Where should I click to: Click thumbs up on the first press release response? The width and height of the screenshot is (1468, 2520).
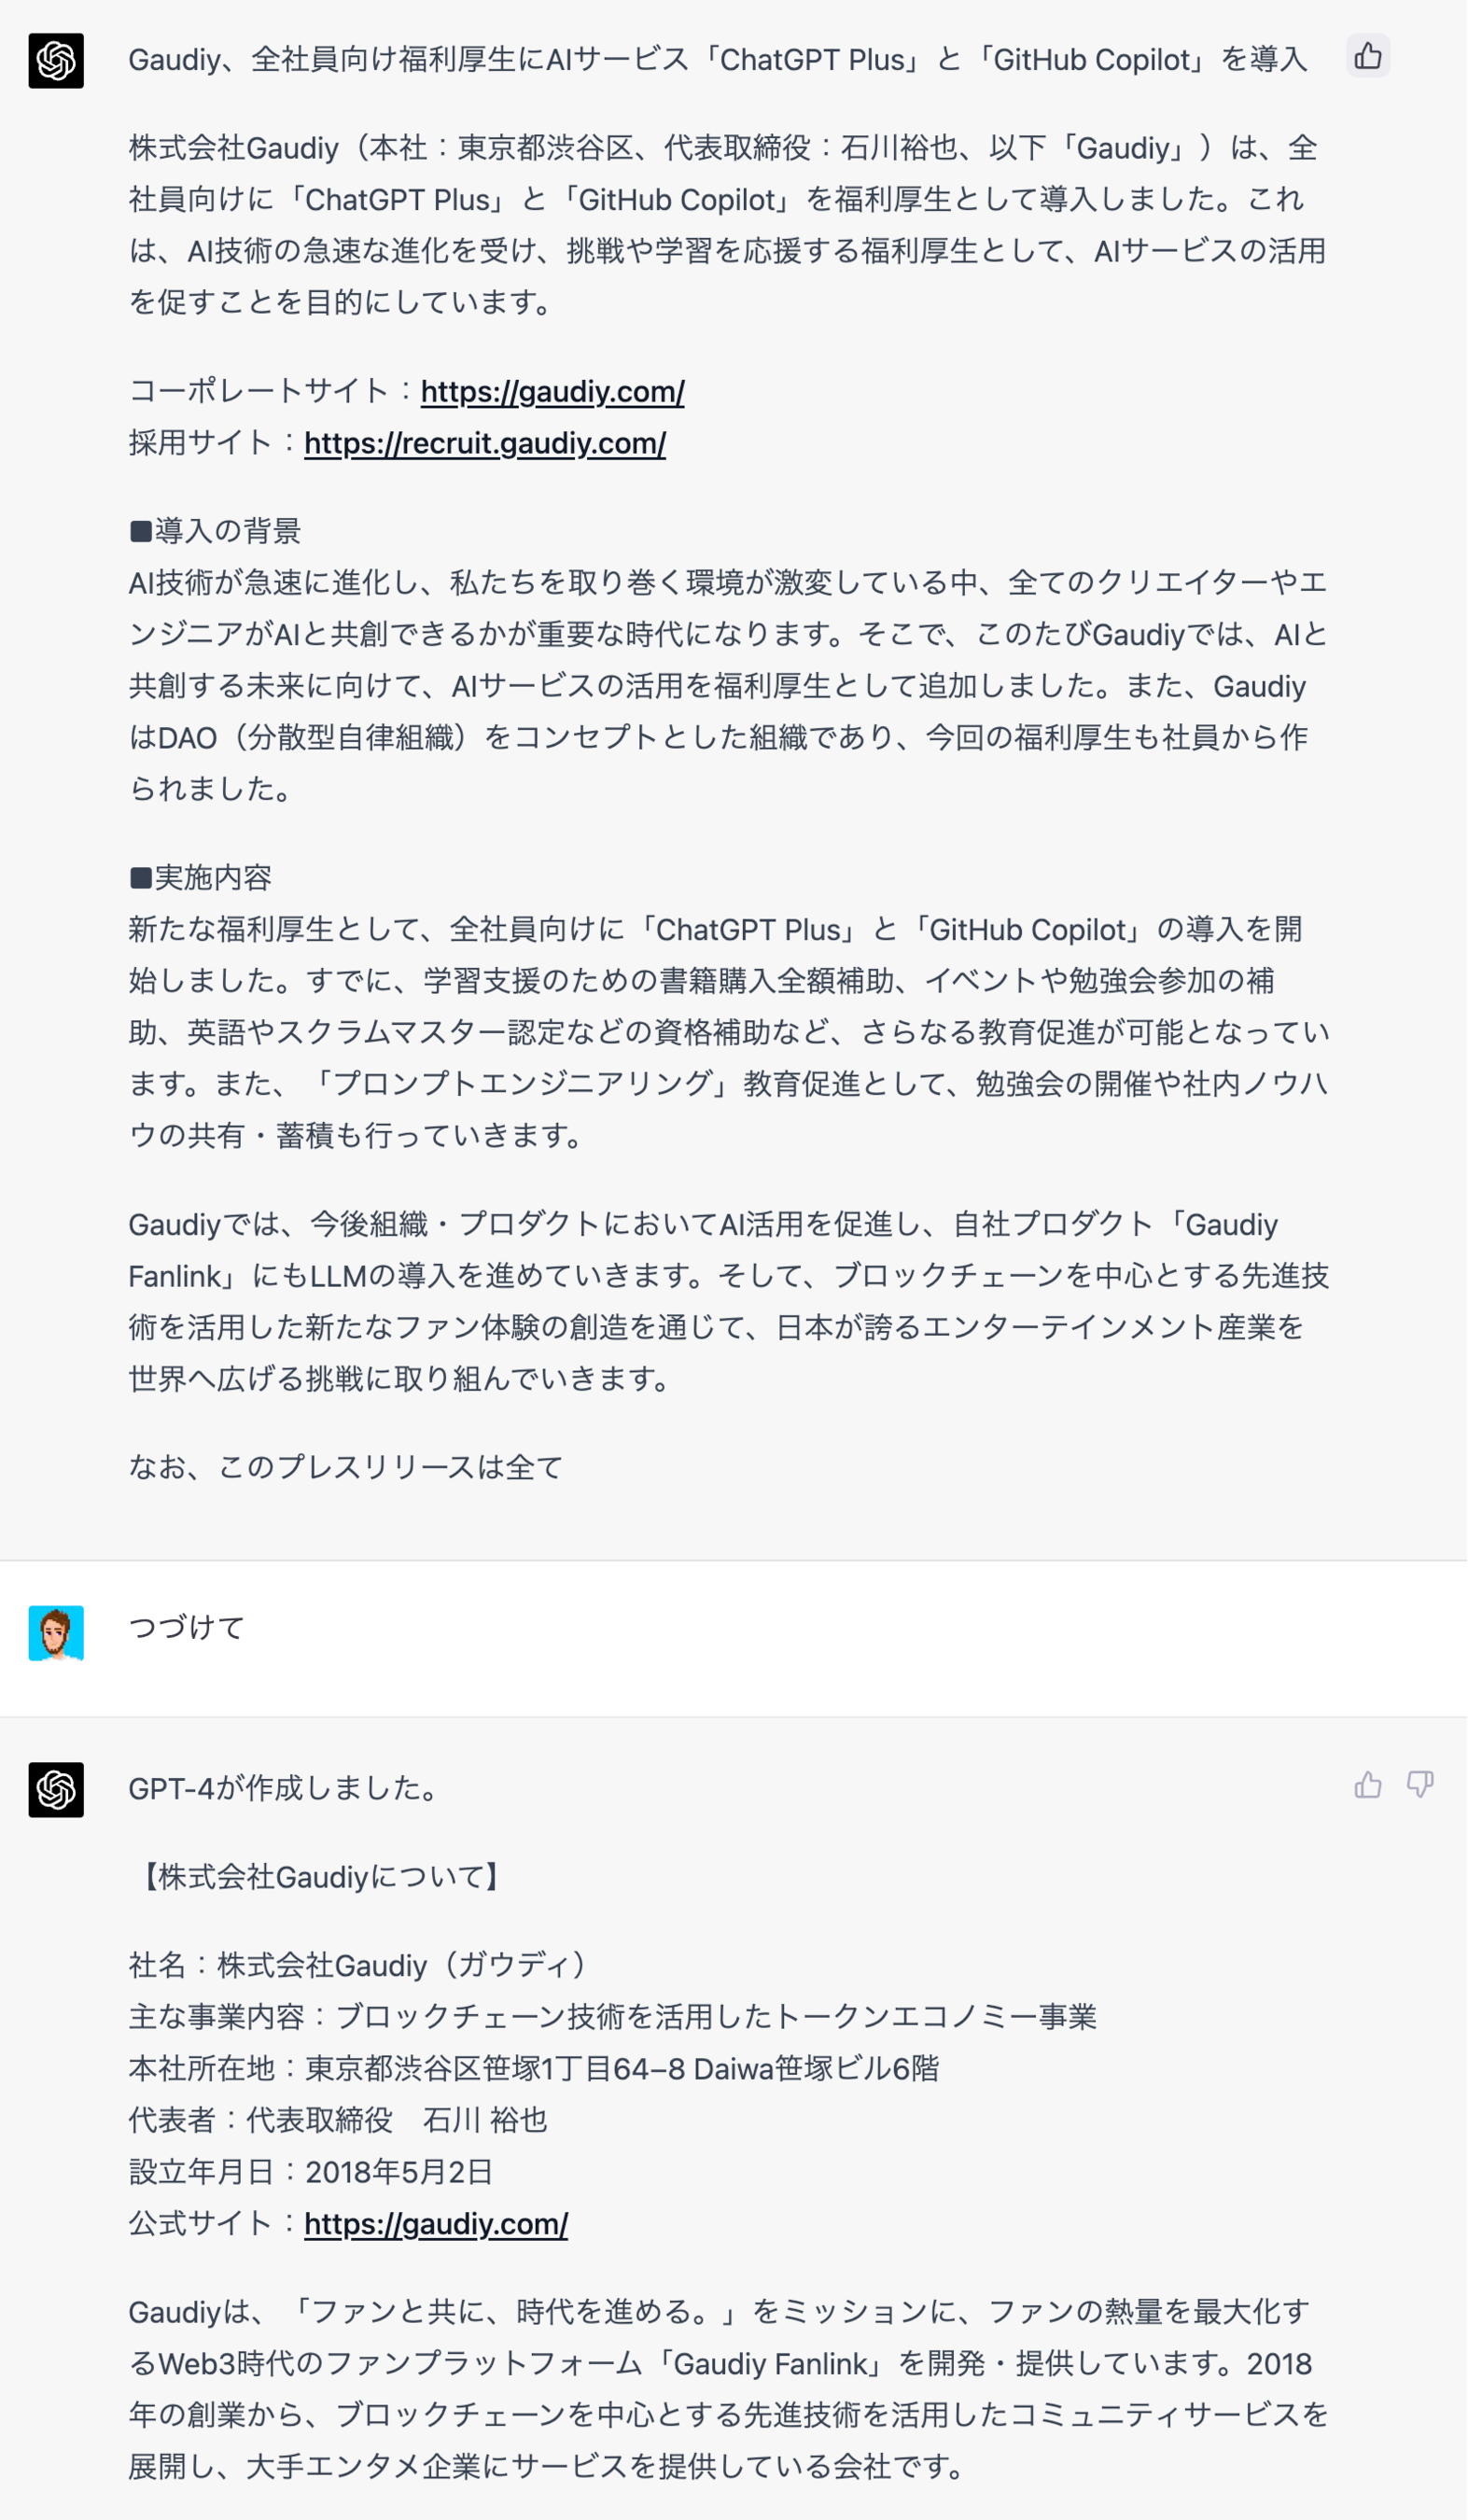point(1367,56)
